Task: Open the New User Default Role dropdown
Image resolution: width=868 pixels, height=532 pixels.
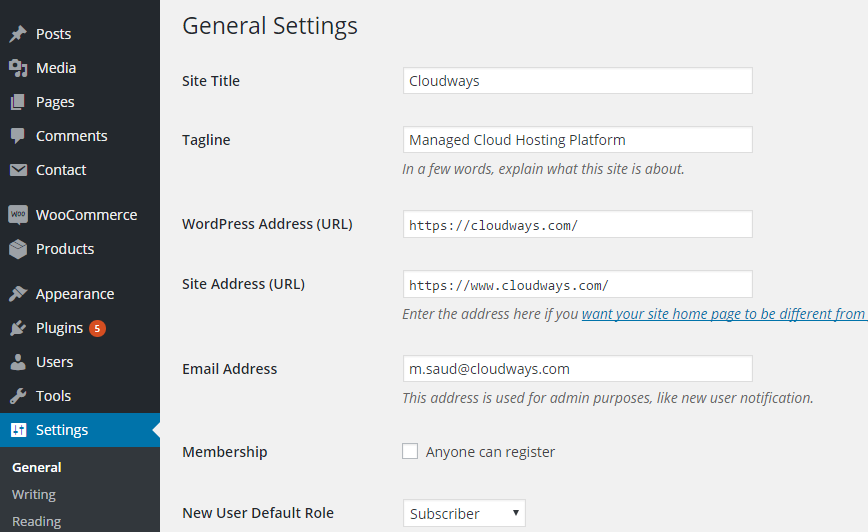Action: click(464, 514)
